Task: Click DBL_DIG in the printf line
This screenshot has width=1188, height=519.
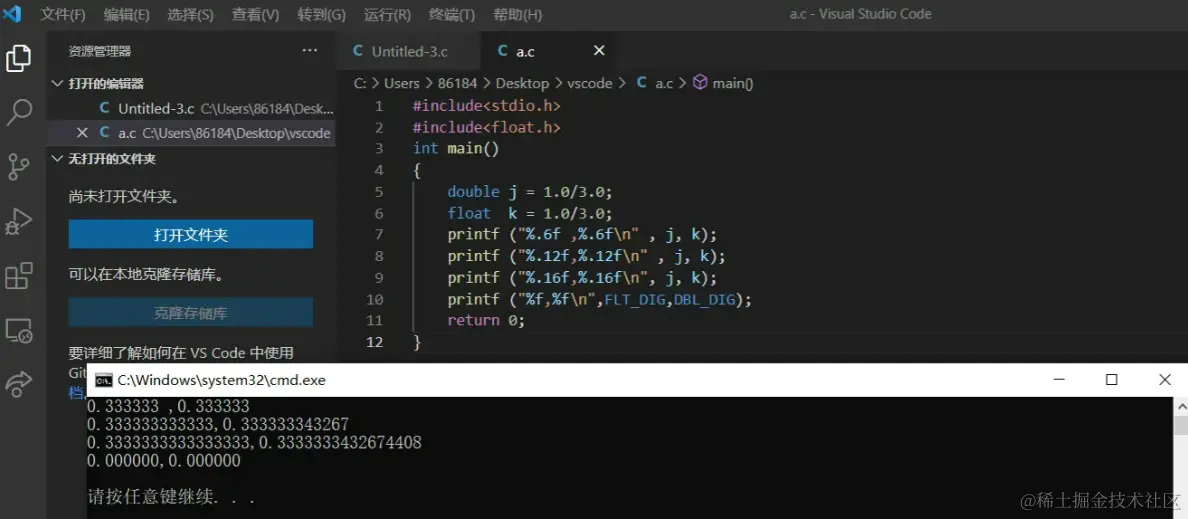Action: click(x=703, y=299)
